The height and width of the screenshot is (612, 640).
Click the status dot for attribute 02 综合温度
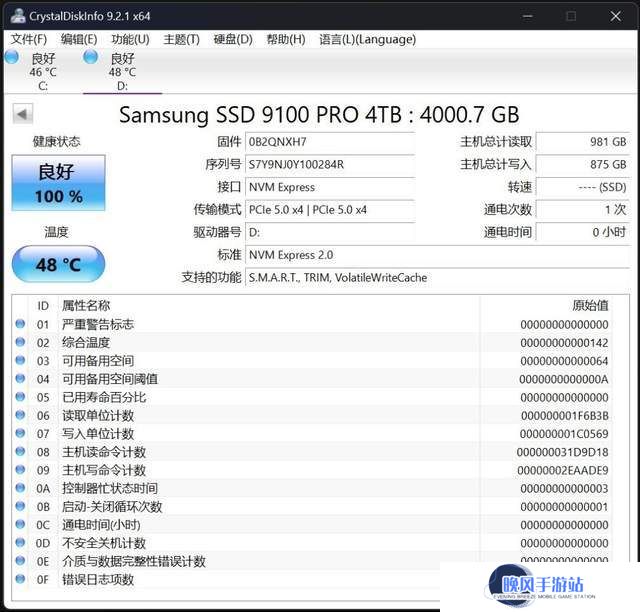(20, 342)
